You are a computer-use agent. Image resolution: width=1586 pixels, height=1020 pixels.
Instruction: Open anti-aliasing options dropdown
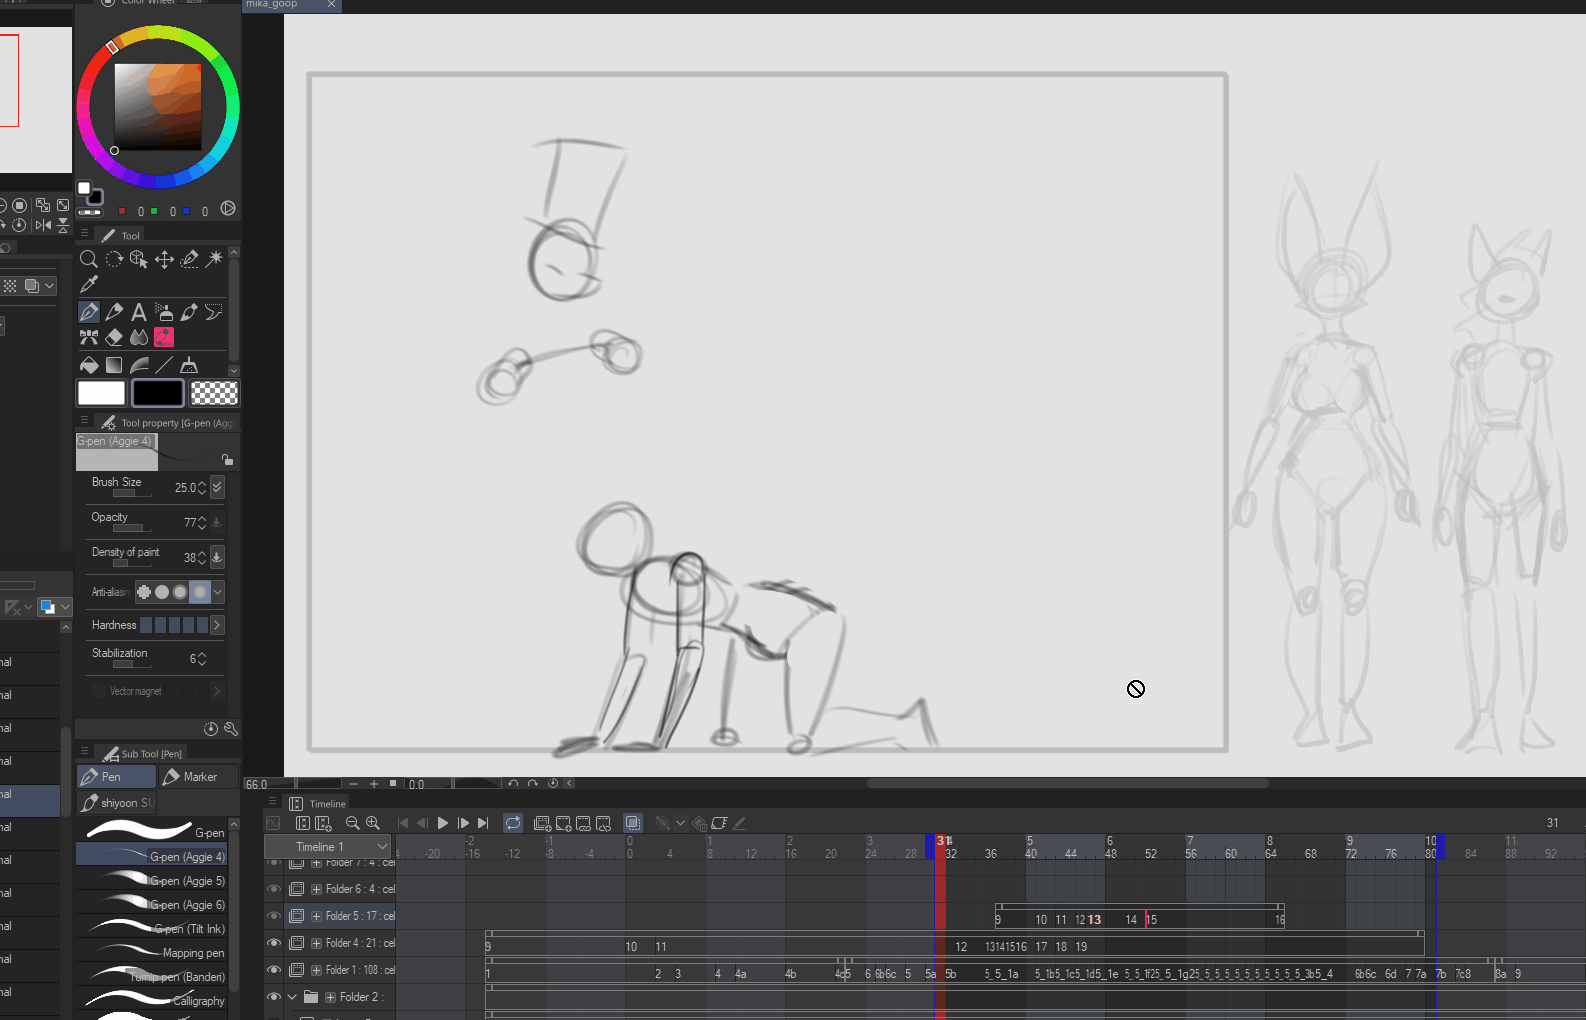[218, 592]
